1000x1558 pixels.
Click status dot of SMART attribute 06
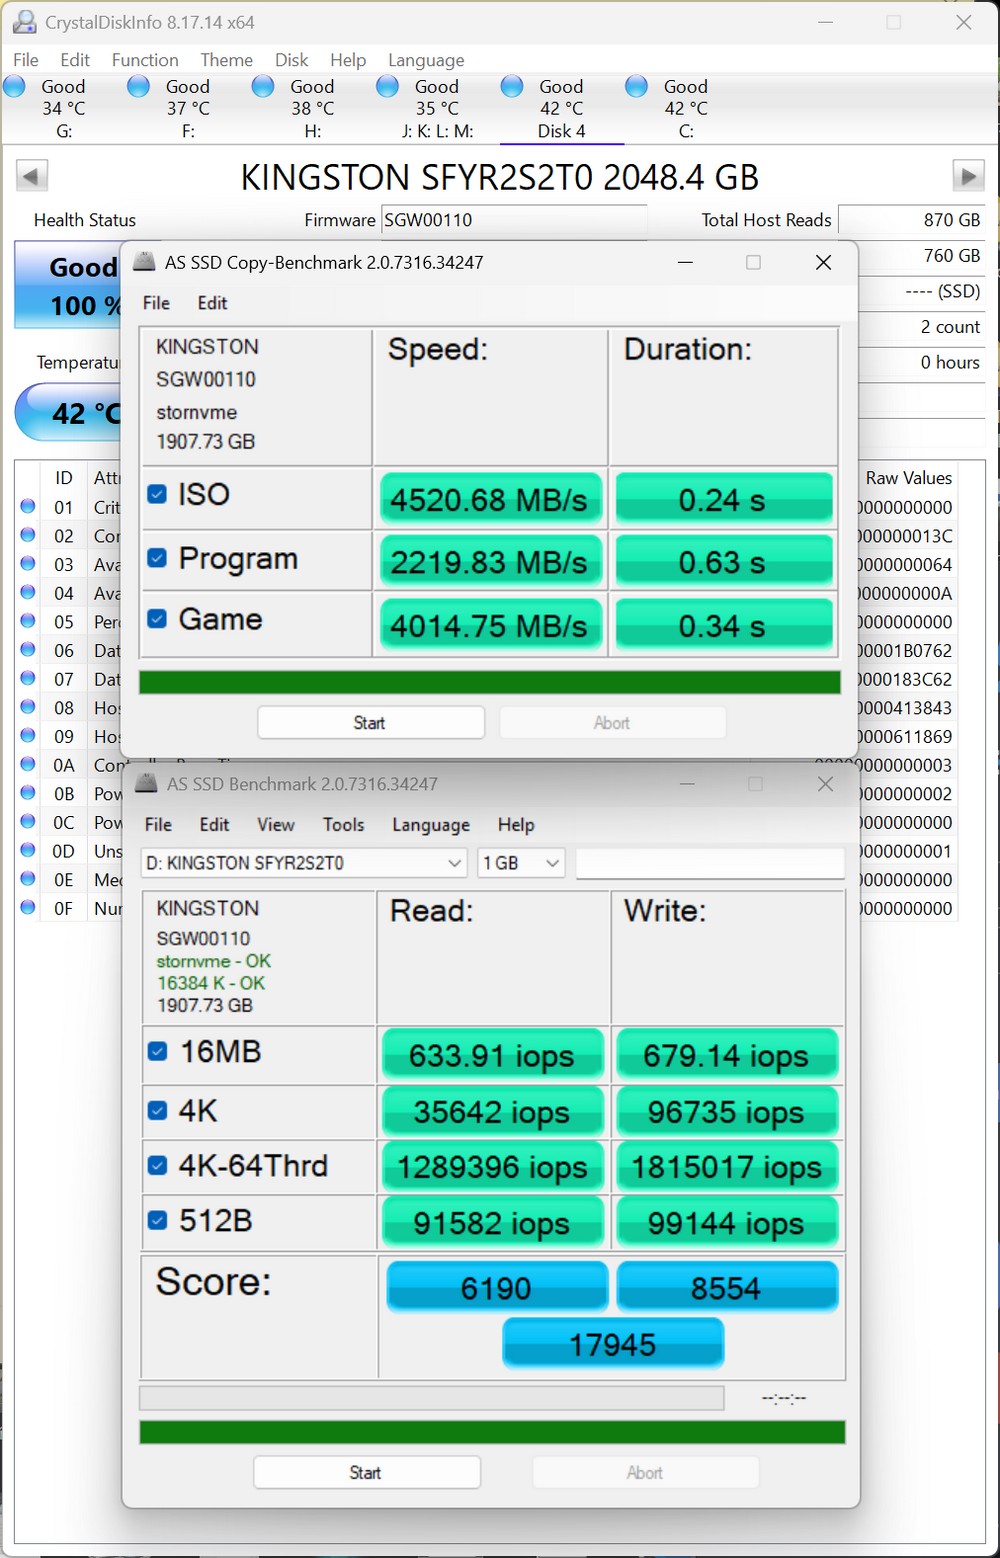coord(28,649)
